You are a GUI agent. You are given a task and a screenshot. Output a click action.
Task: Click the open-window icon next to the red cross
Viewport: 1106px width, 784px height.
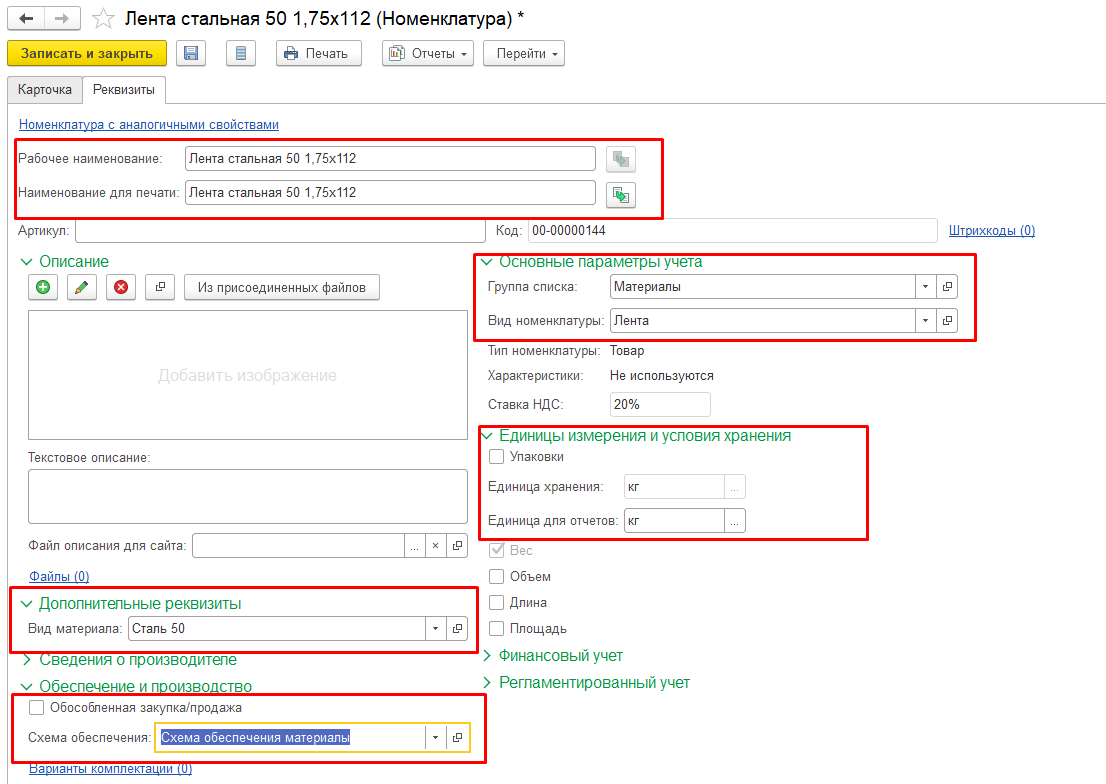160,287
